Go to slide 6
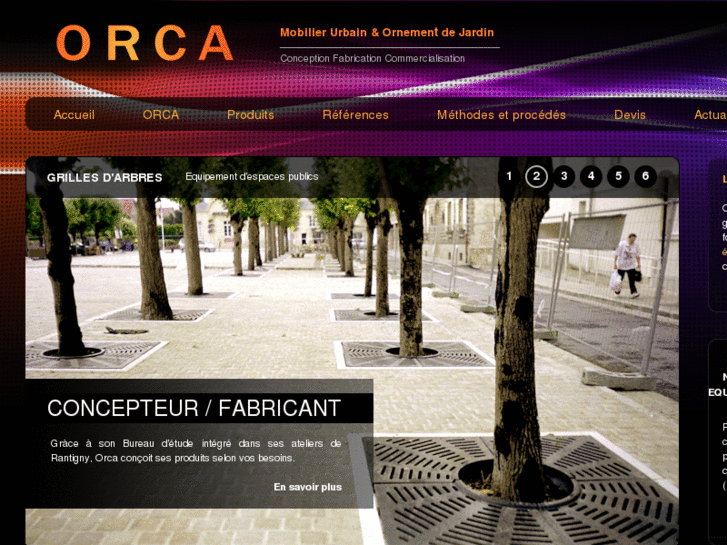 [645, 176]
